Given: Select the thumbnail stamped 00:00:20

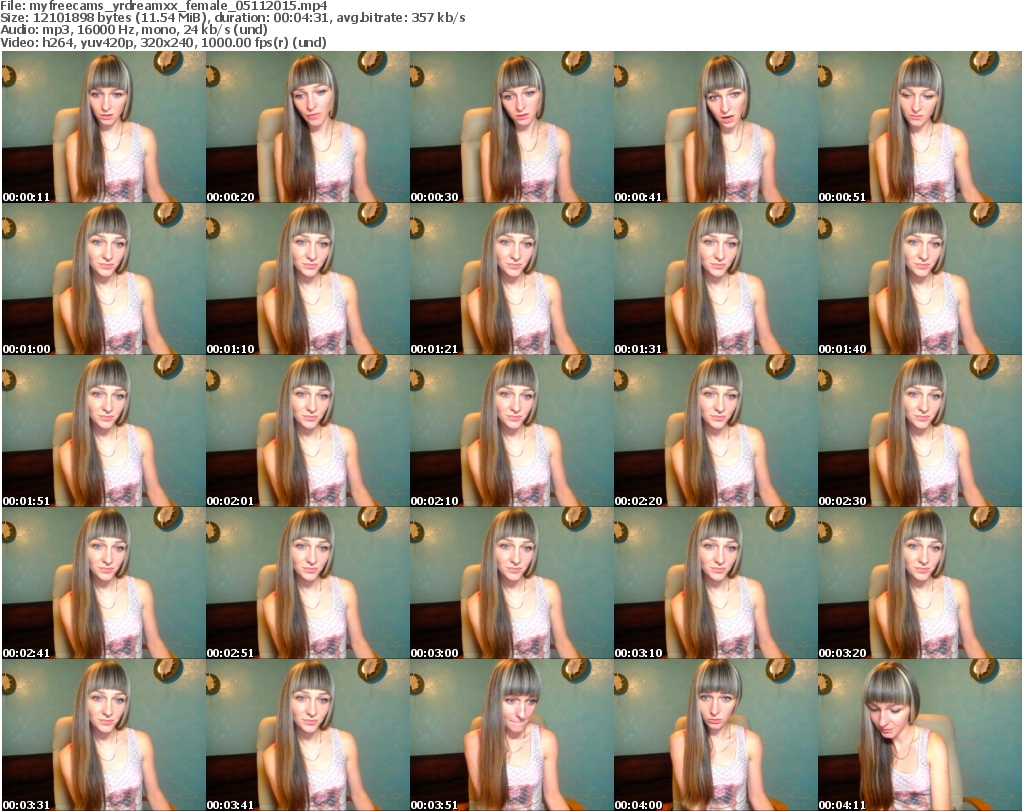Looking at the screenshot, I should (x=308, y=127).
